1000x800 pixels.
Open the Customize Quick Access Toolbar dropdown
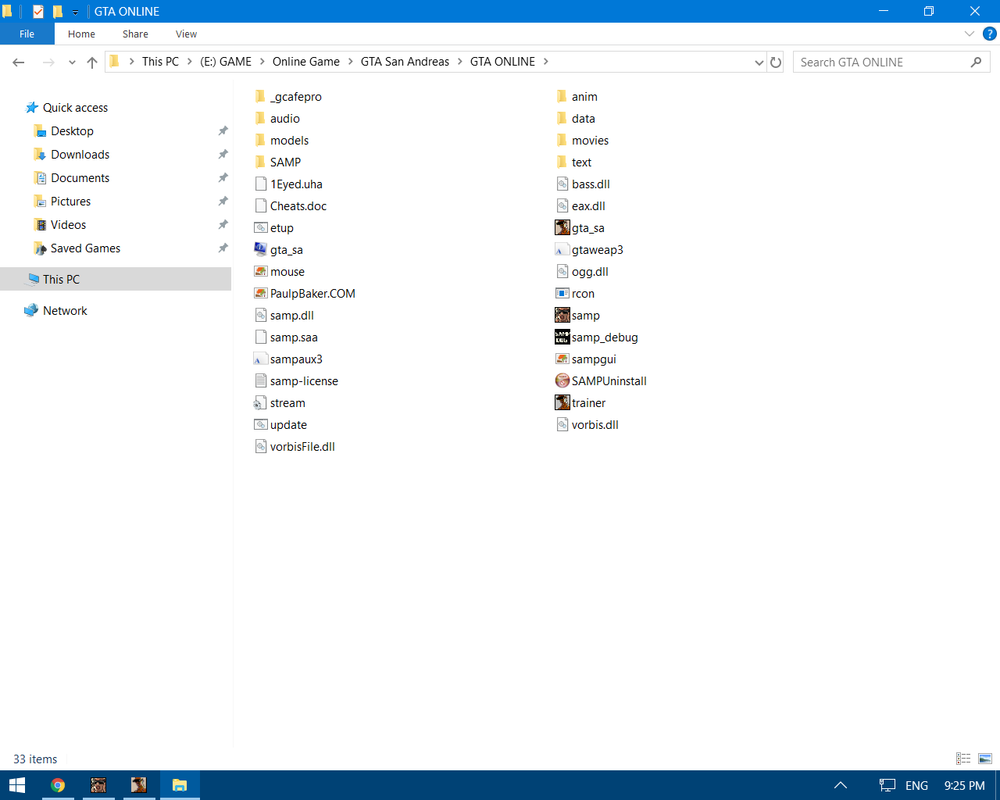(x=75, y=11)
